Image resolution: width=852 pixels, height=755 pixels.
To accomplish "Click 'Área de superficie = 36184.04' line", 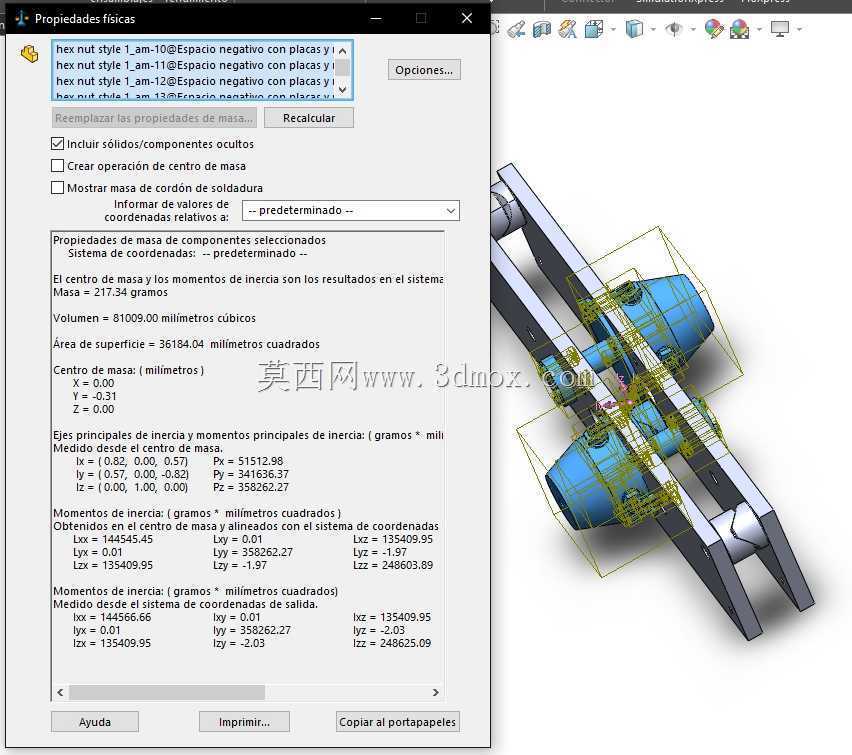I will tap(186, 345).
